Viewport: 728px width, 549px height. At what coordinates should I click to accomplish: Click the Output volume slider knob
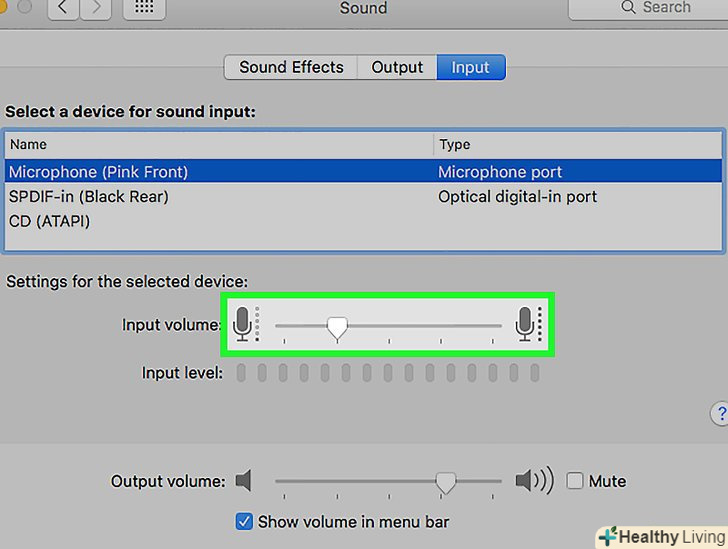pyautogui.click(x=446, y=483)
